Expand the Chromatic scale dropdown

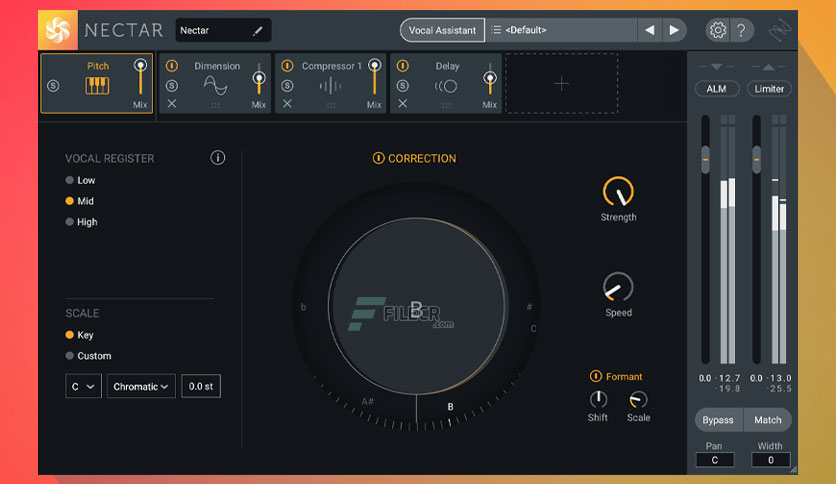(142, 386)
